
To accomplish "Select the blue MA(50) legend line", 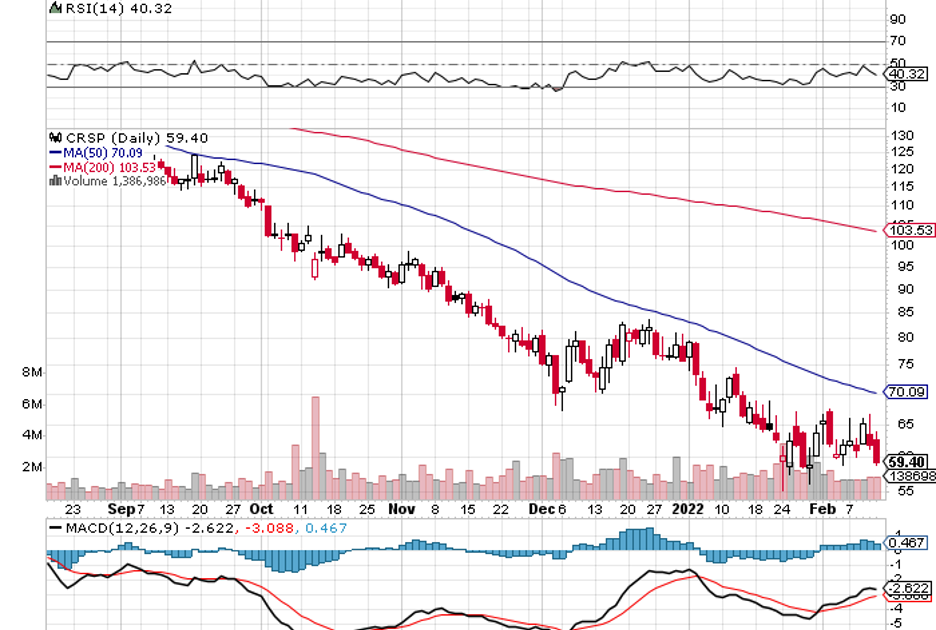I will [x=55, y=153].
